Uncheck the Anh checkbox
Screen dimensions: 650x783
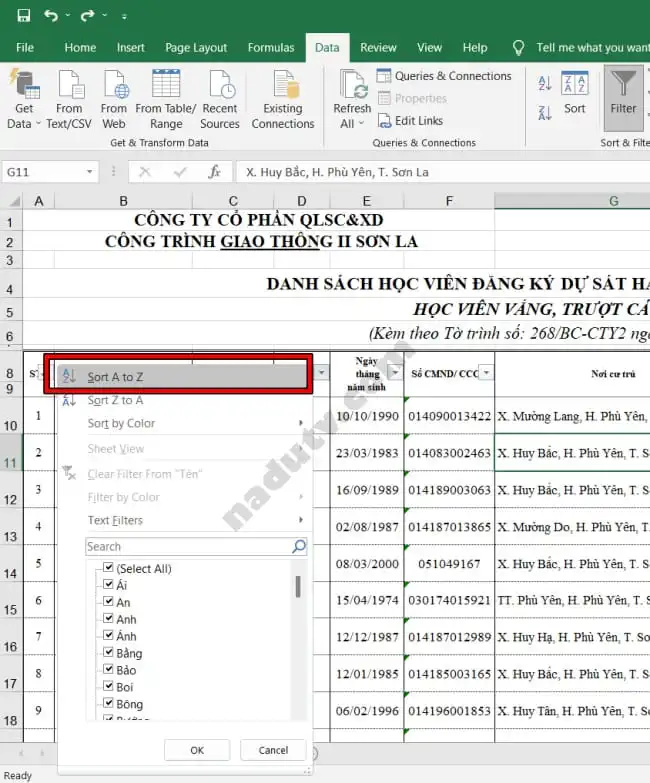click(x=108, y=618)
